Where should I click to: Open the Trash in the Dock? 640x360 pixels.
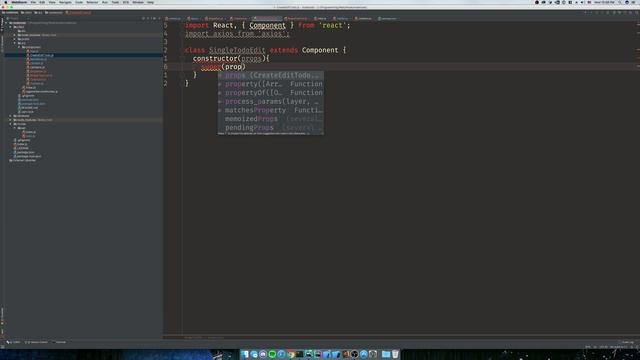pos(395,354)
